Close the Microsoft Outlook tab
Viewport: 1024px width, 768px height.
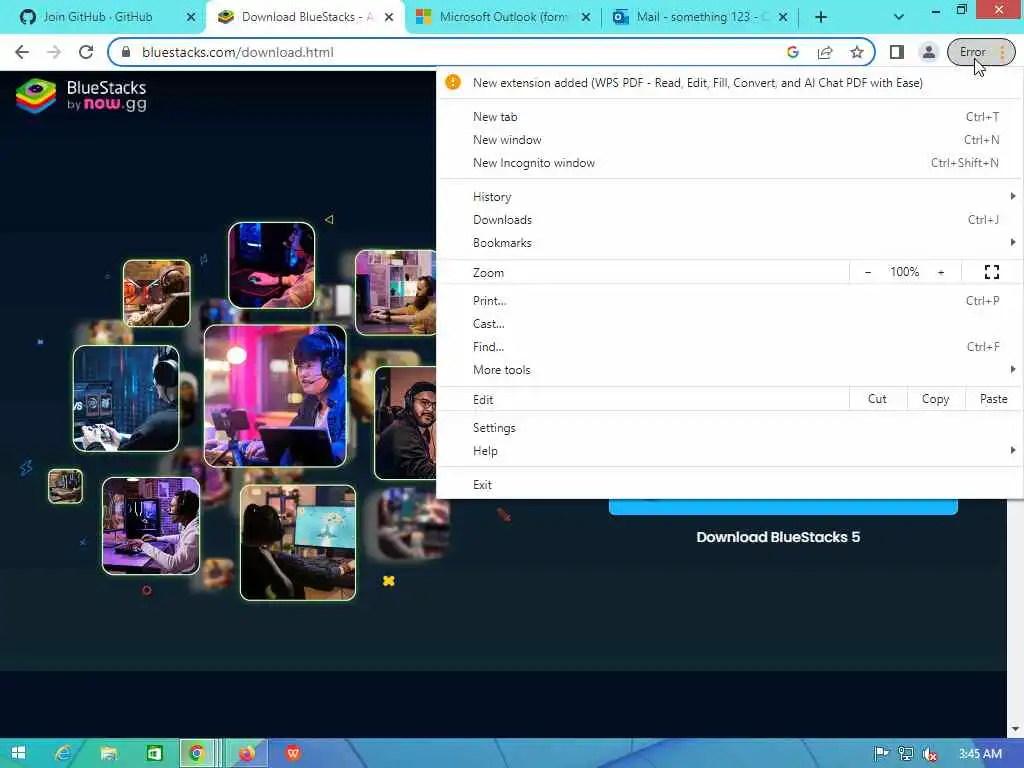click(x=586, y=17)
